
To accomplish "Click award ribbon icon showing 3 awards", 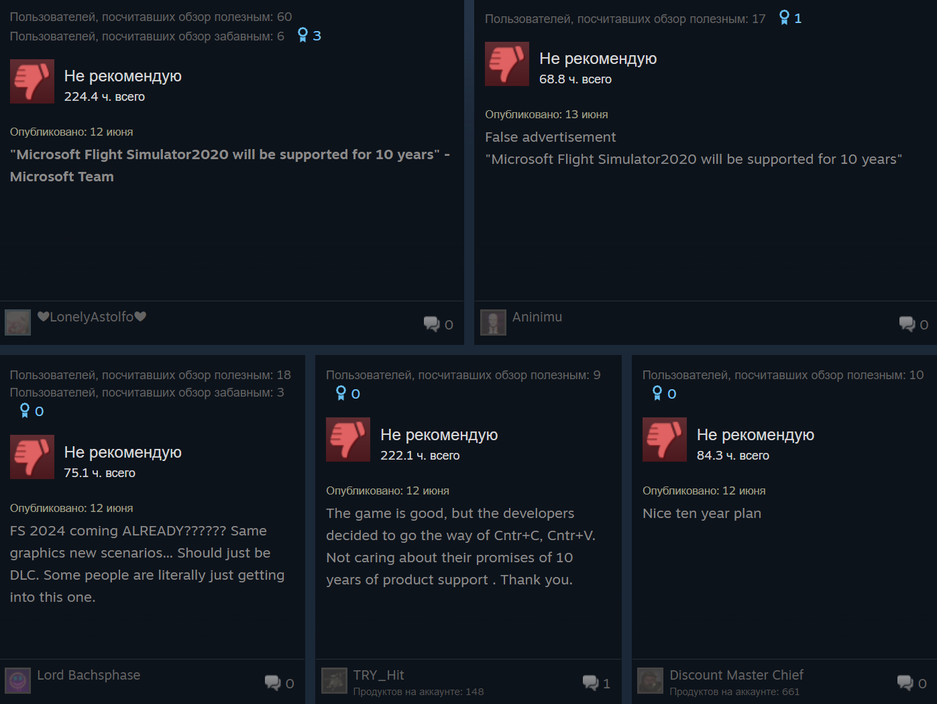I will (x=303, y=35).
